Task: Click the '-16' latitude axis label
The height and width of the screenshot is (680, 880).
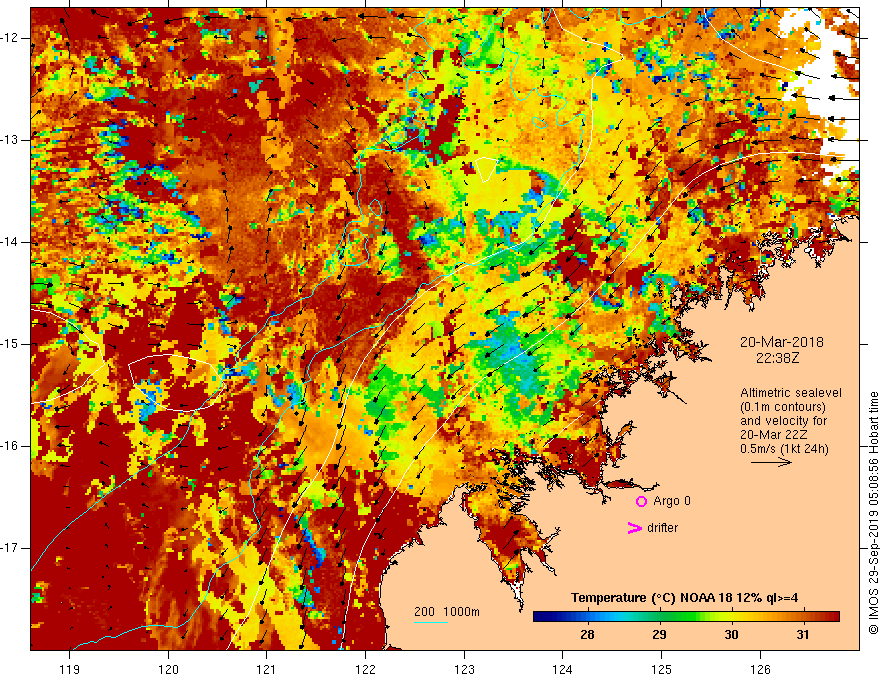Action: (10, 446)
